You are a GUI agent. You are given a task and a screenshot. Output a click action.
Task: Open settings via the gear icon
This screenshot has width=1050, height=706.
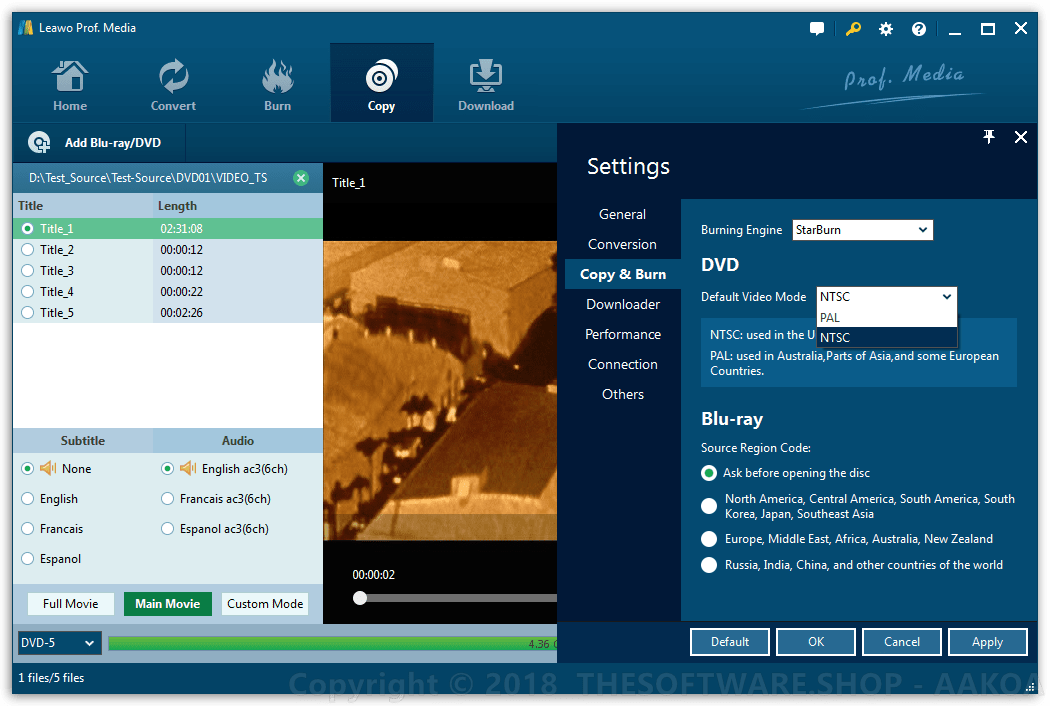(x=885, y=29)
